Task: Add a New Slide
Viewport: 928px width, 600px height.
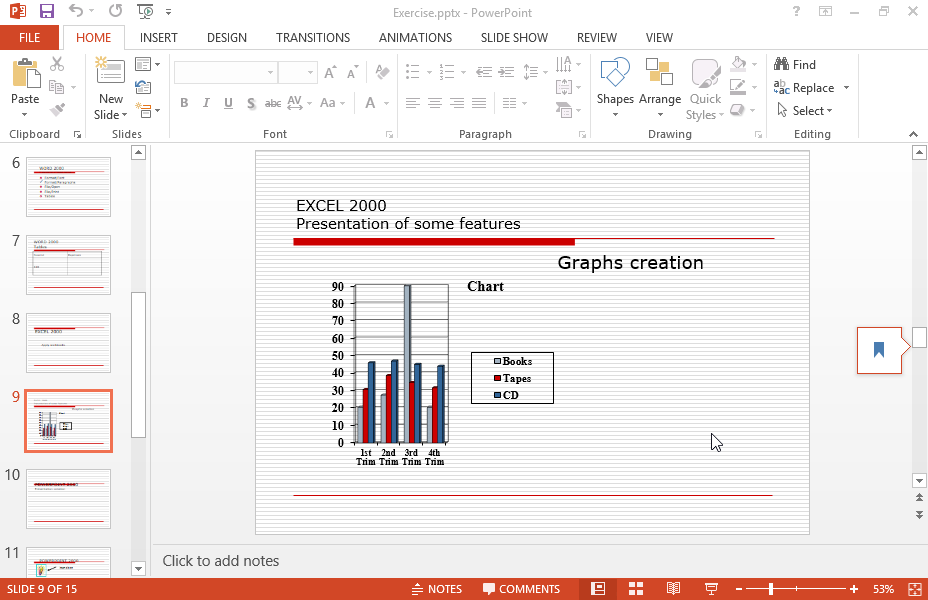Action: (111, 89)
